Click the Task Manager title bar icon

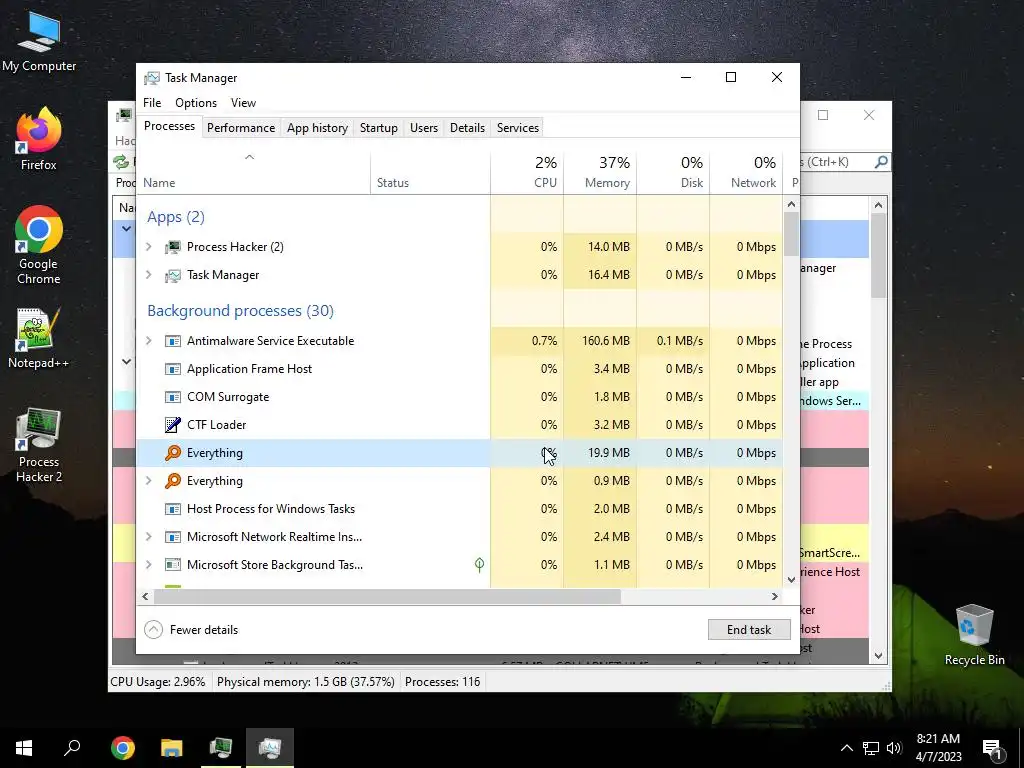coord(152,78)
